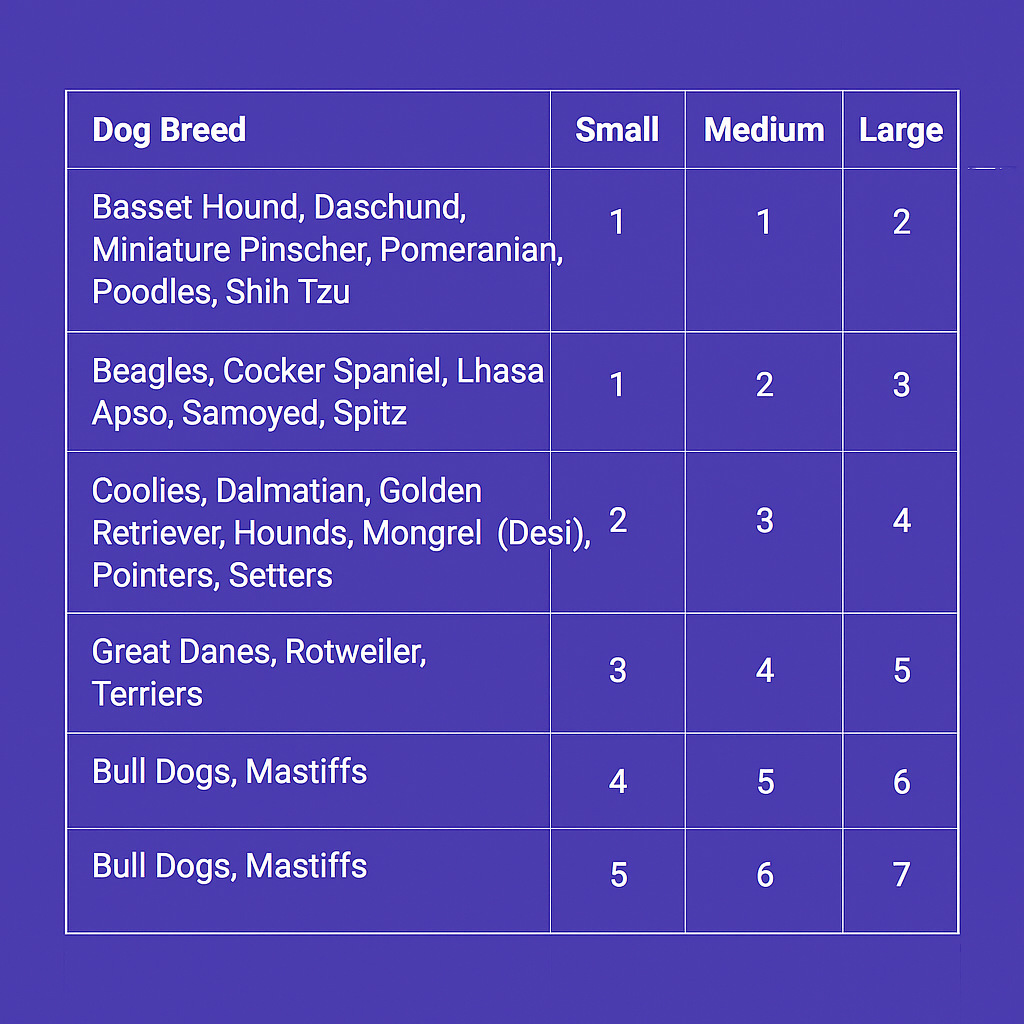Select Large value 3 in Beagles row

(901, 385)
